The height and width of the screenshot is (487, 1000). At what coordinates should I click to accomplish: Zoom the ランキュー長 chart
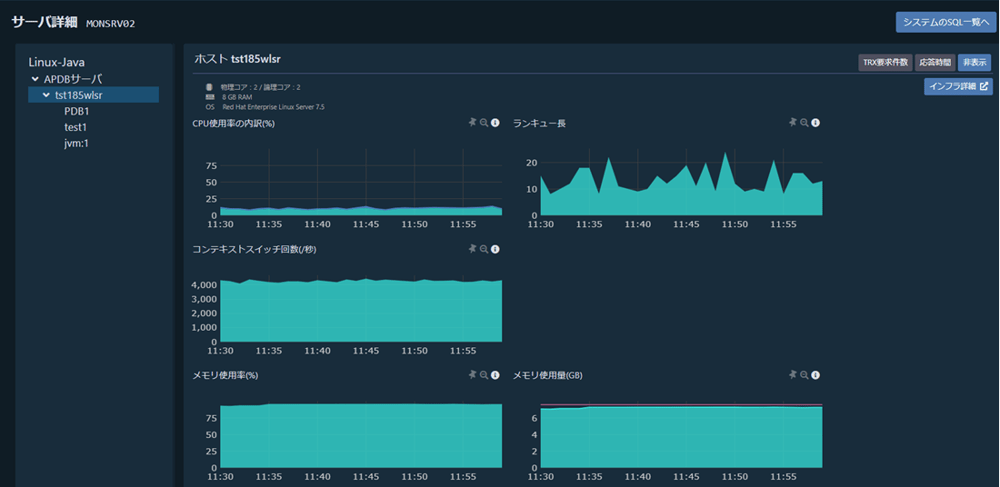(804, 123)
